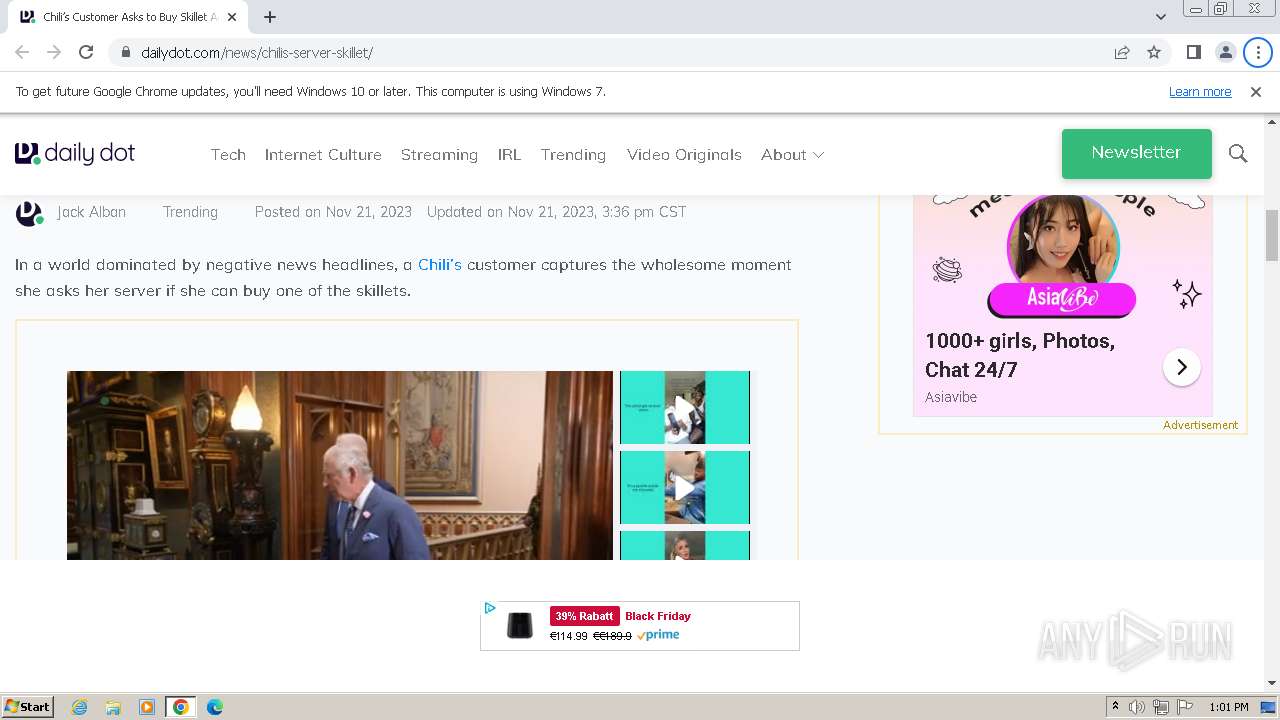The image size is (1280, 720).
Task: Open the Internet Culture section
Action: point(323,155)
